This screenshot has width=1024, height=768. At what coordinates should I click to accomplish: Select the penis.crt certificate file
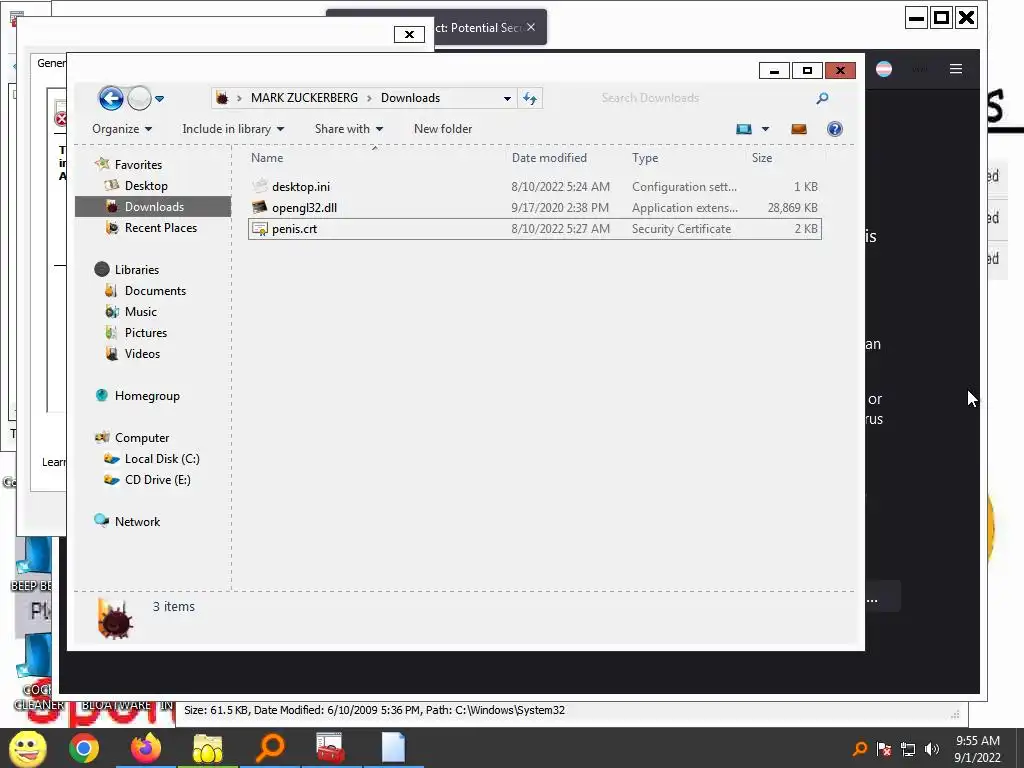tap(535, 229)
